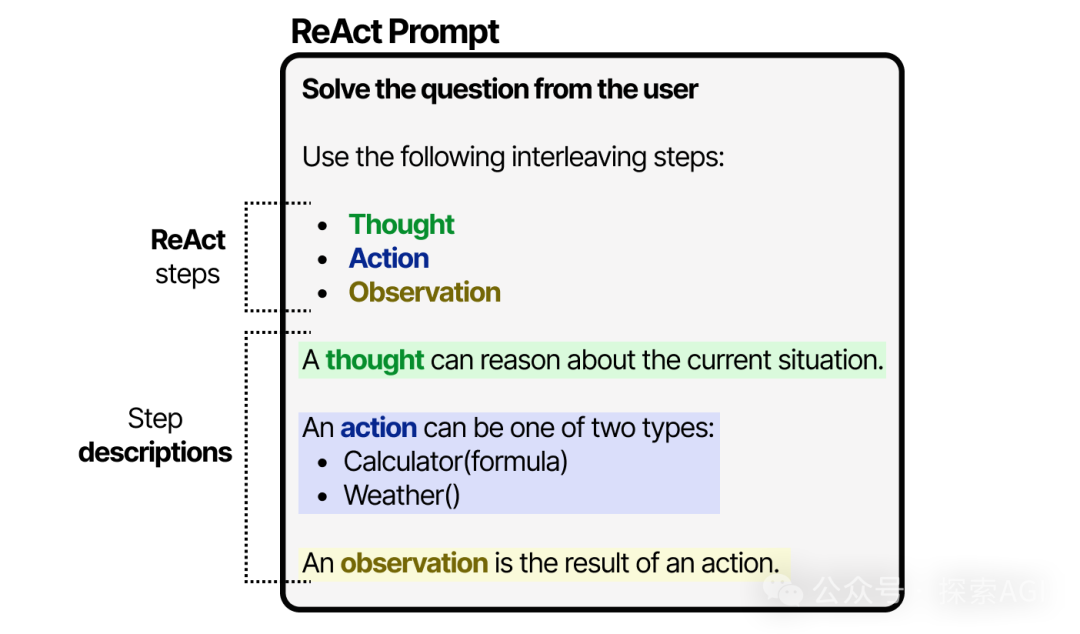Click the bold word 'observation' in the yellow highlight
This screenshot has width=1080, height=634.
coord(414,564)
